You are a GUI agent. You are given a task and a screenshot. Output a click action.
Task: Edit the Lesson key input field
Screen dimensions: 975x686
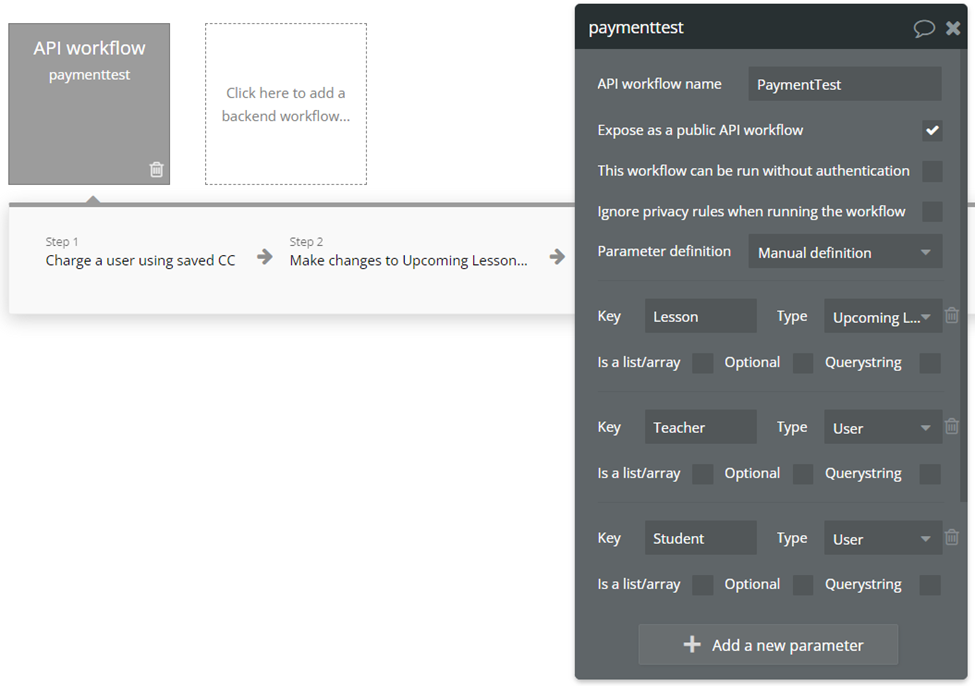point(701,316)
